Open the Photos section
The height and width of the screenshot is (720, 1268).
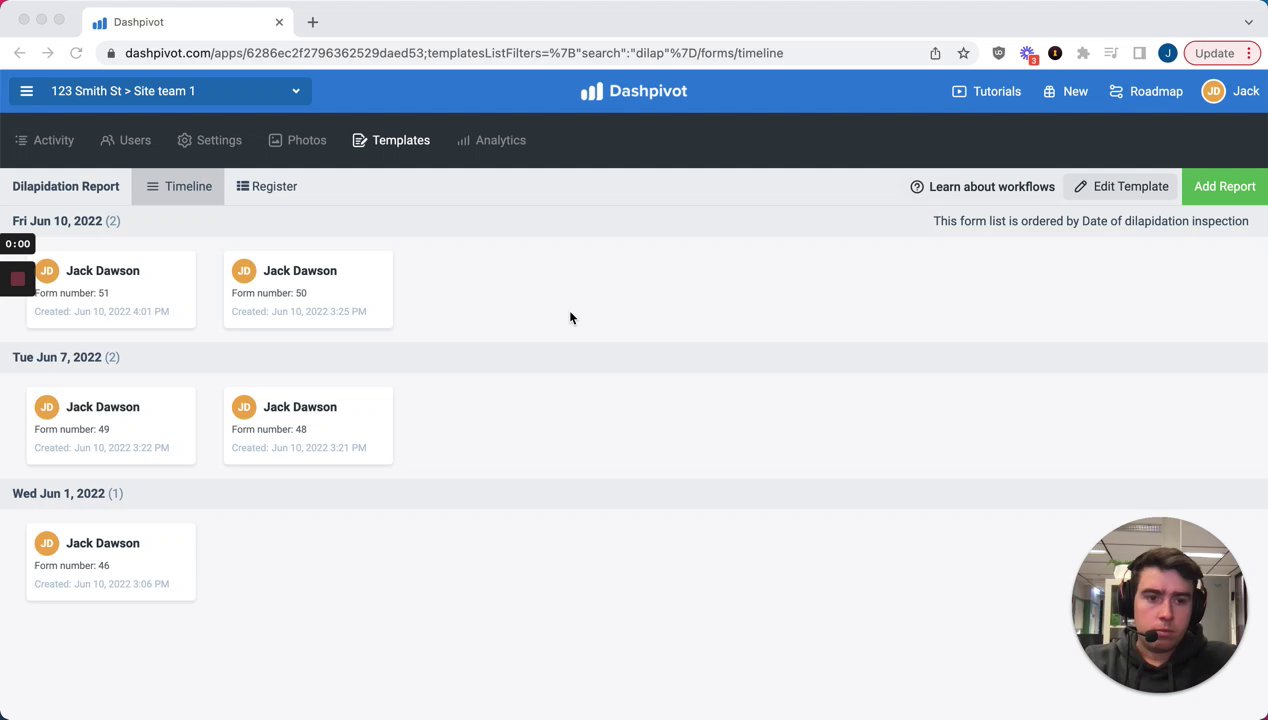coord(297,140)
